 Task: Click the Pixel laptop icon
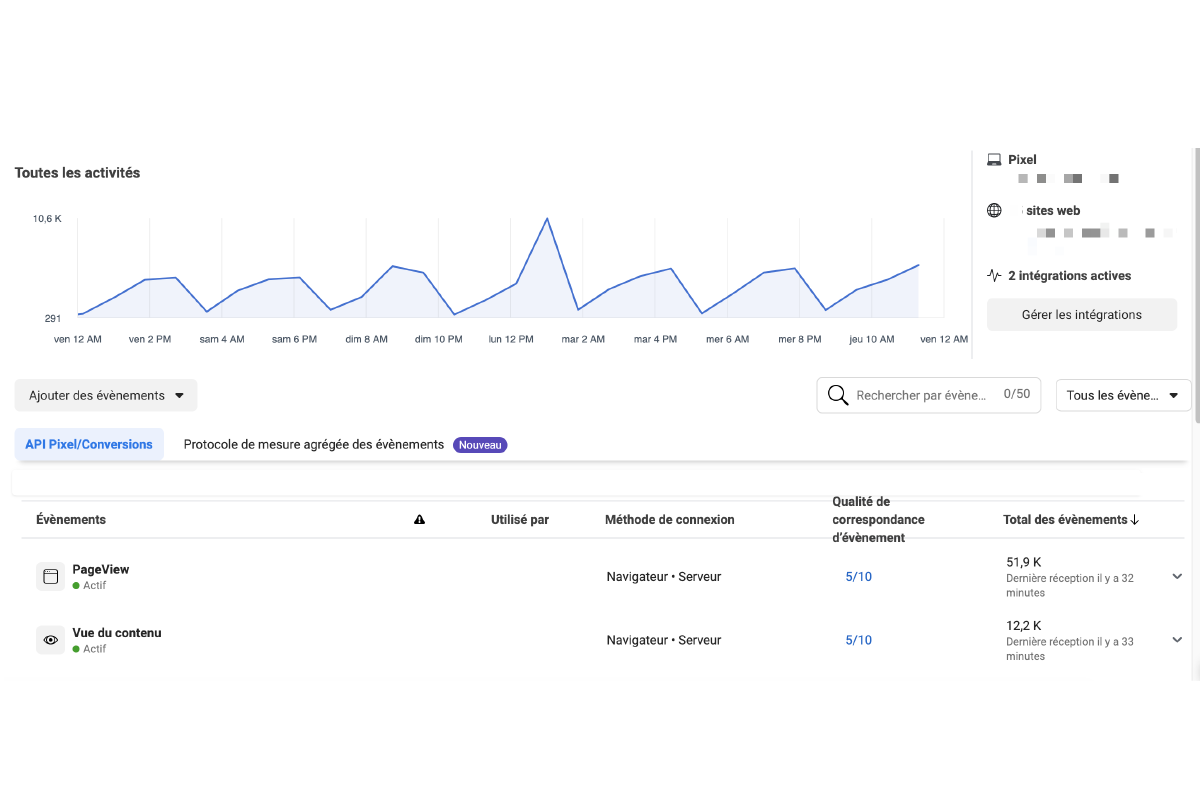tap(994, 160)
